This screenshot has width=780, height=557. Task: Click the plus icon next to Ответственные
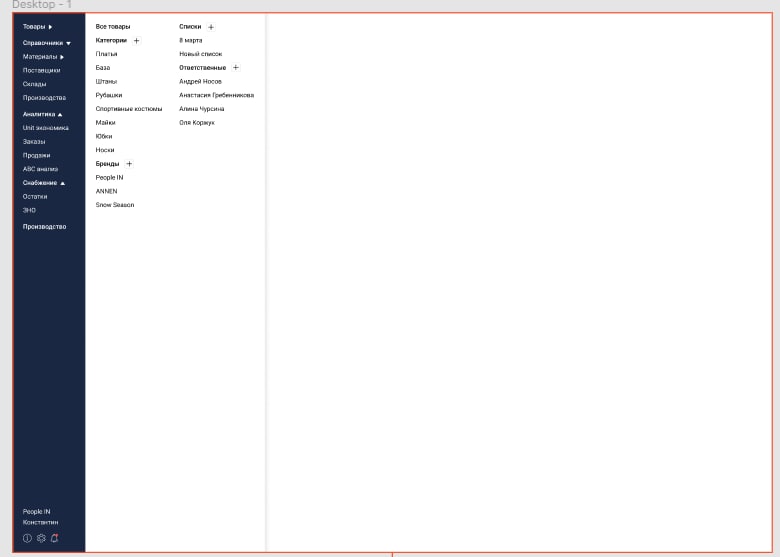pyautogui.click(x=236, y=68)
